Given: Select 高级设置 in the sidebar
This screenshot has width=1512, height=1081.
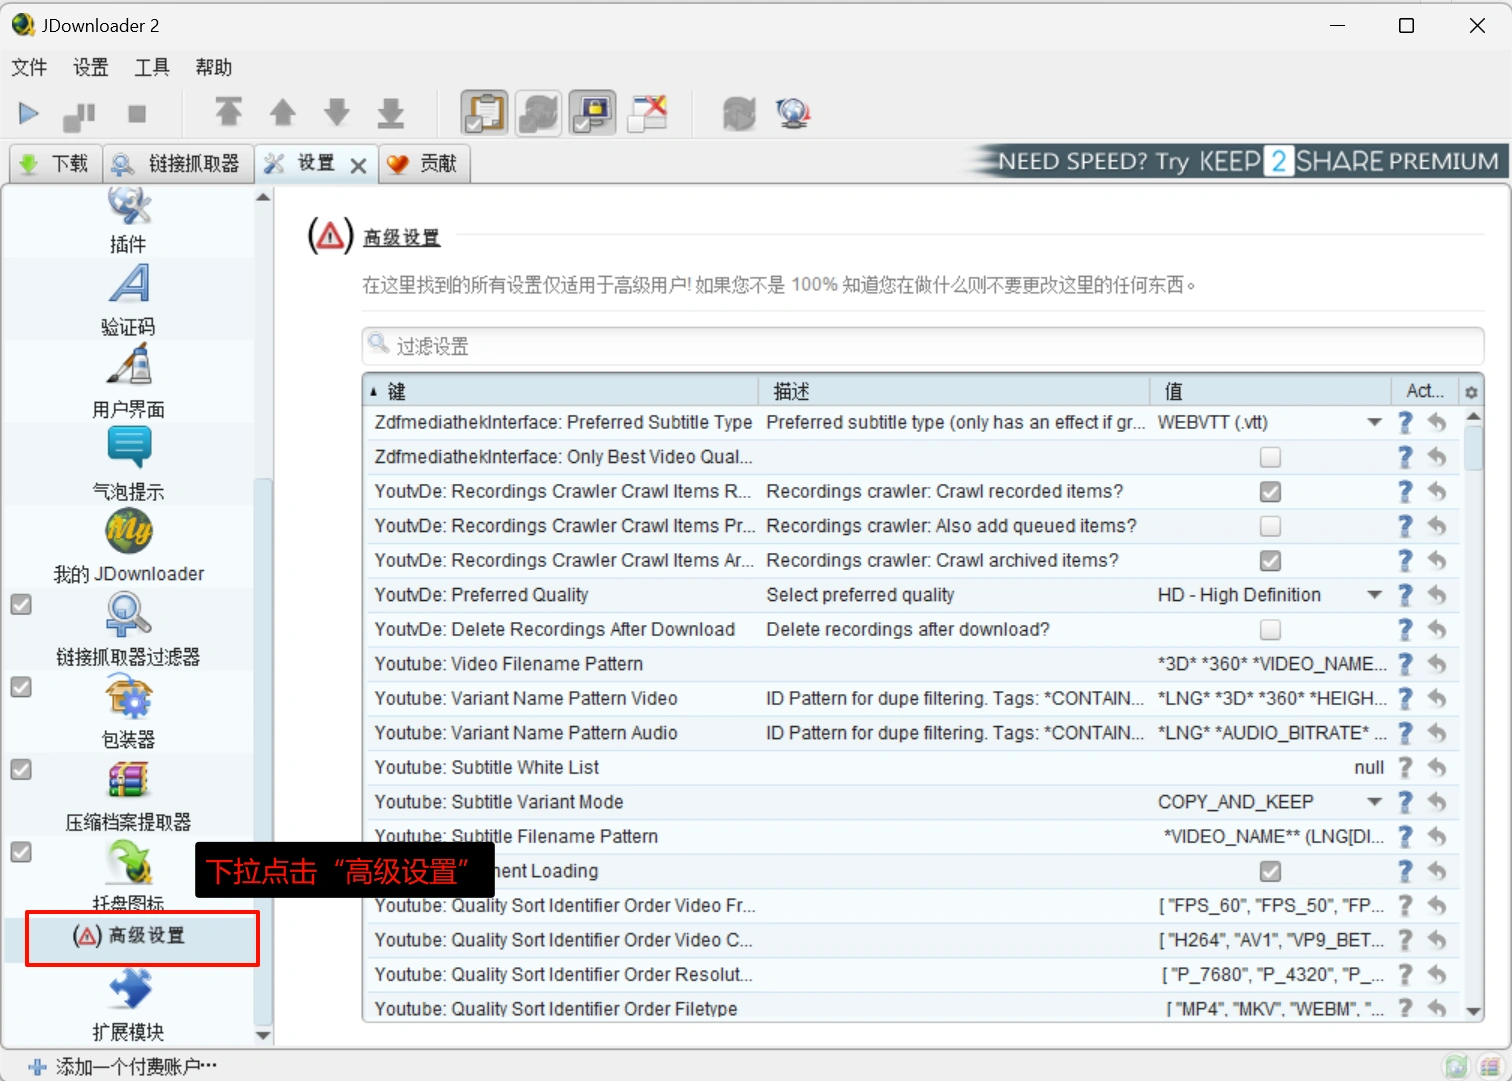Looking at the screenshot, I should 129,936.
